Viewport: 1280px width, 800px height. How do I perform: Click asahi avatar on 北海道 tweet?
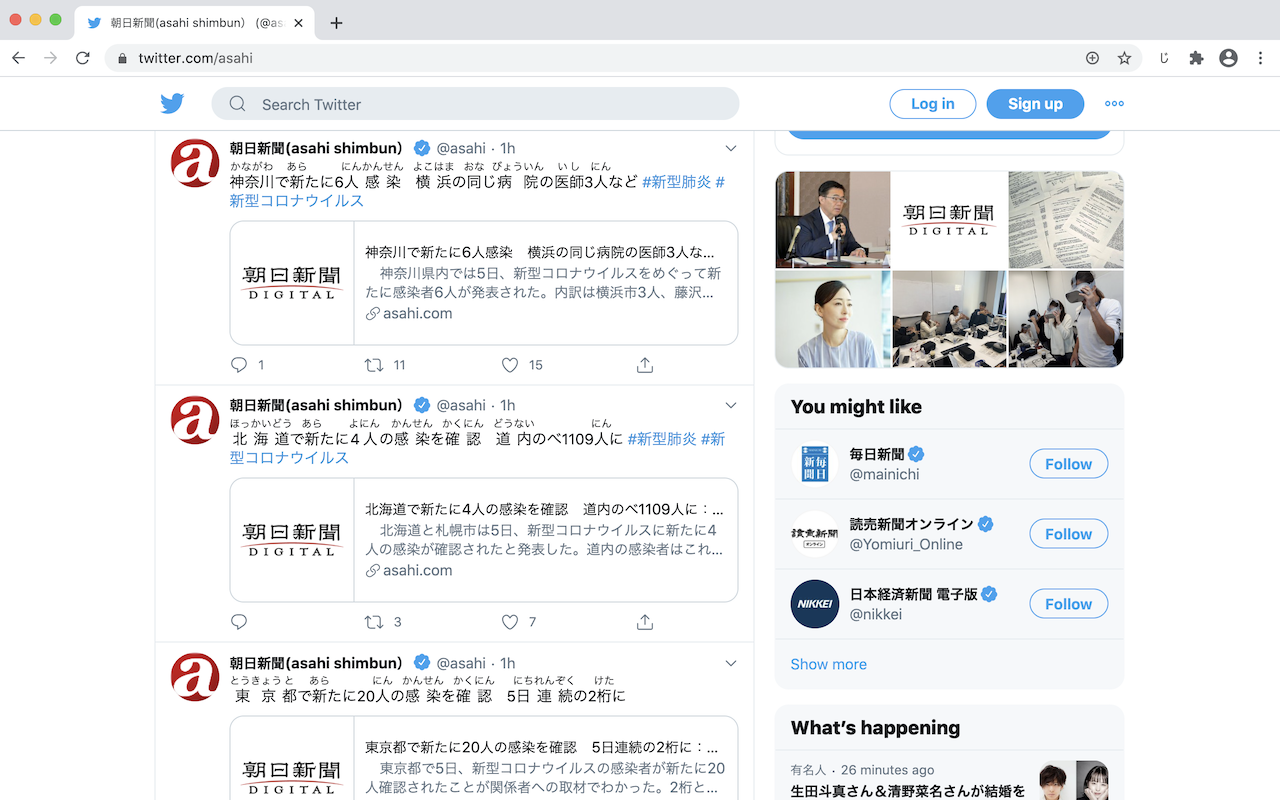click(195, 420)
